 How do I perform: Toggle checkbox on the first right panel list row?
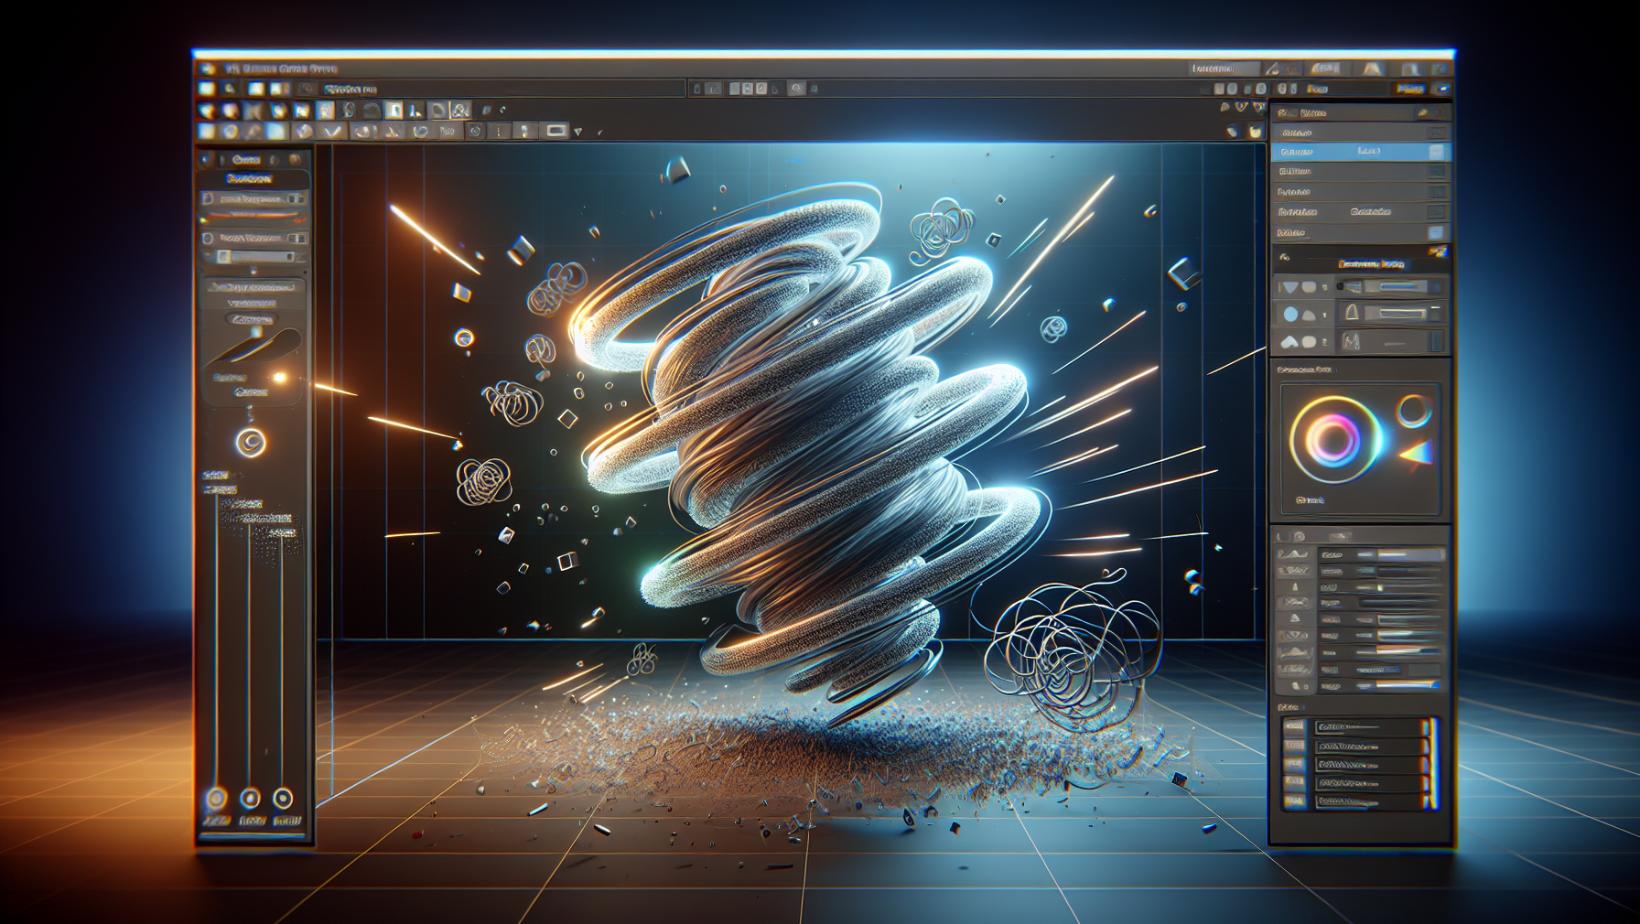click(1436, 132)
